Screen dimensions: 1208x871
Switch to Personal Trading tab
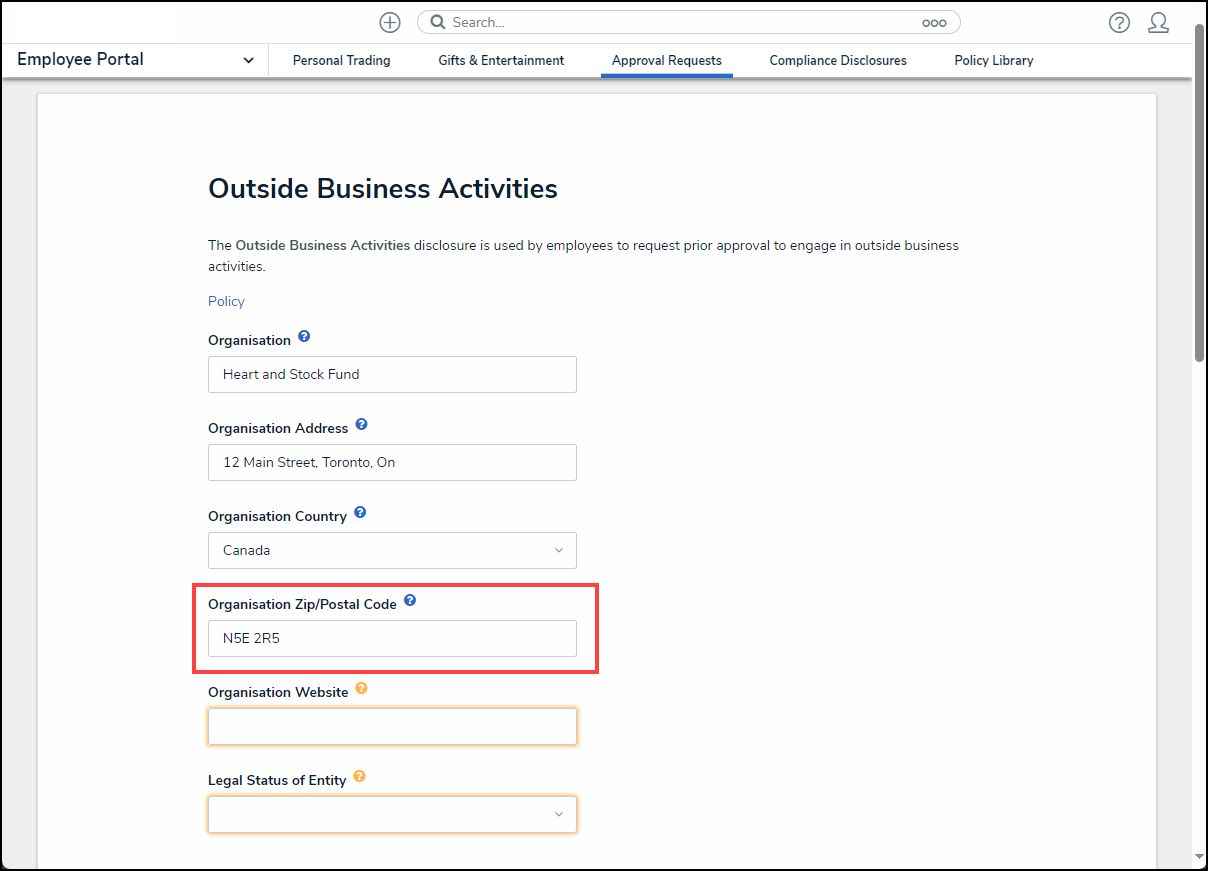(341, 60)
